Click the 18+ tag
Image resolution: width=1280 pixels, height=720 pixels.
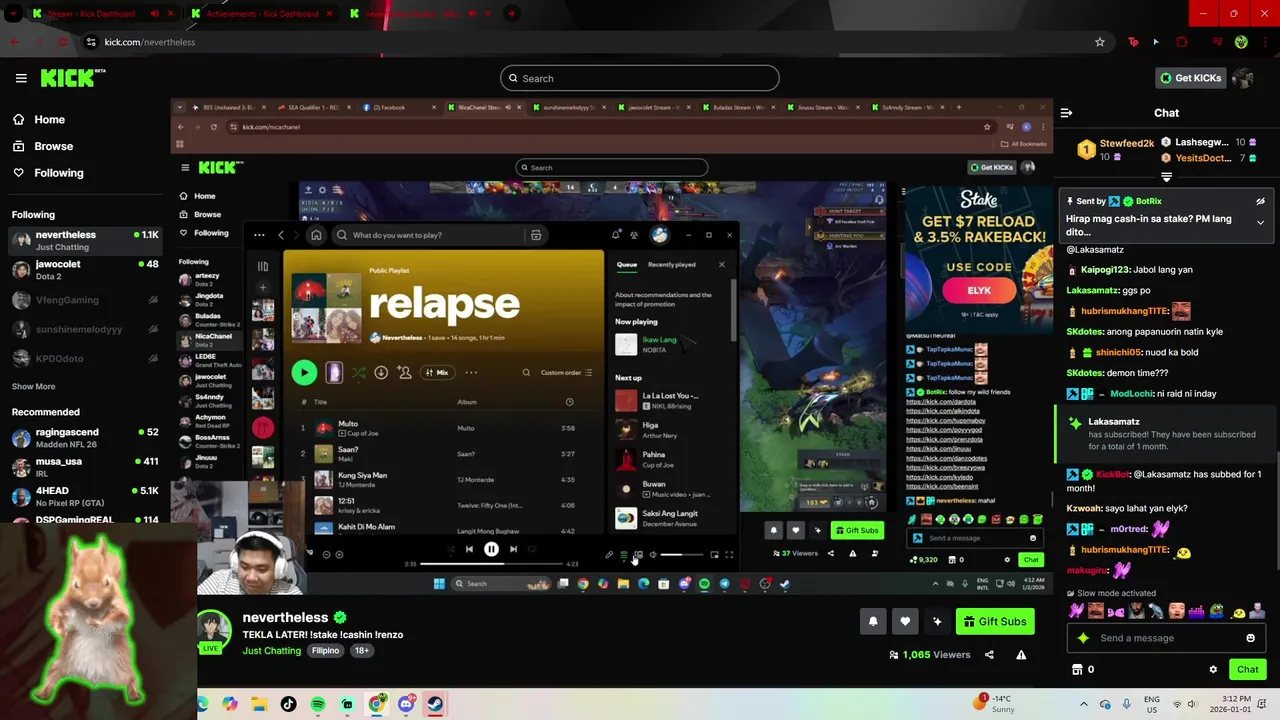click(x=362, y=650)
